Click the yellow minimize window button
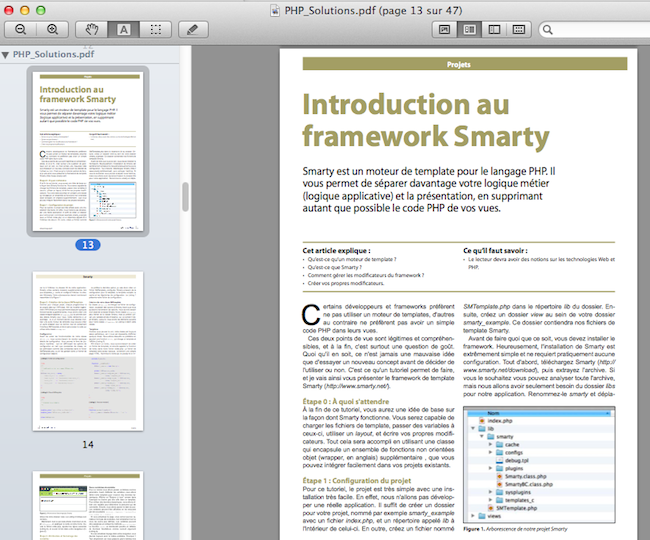This screenshot has height=540, width=650. pos(24,10)
